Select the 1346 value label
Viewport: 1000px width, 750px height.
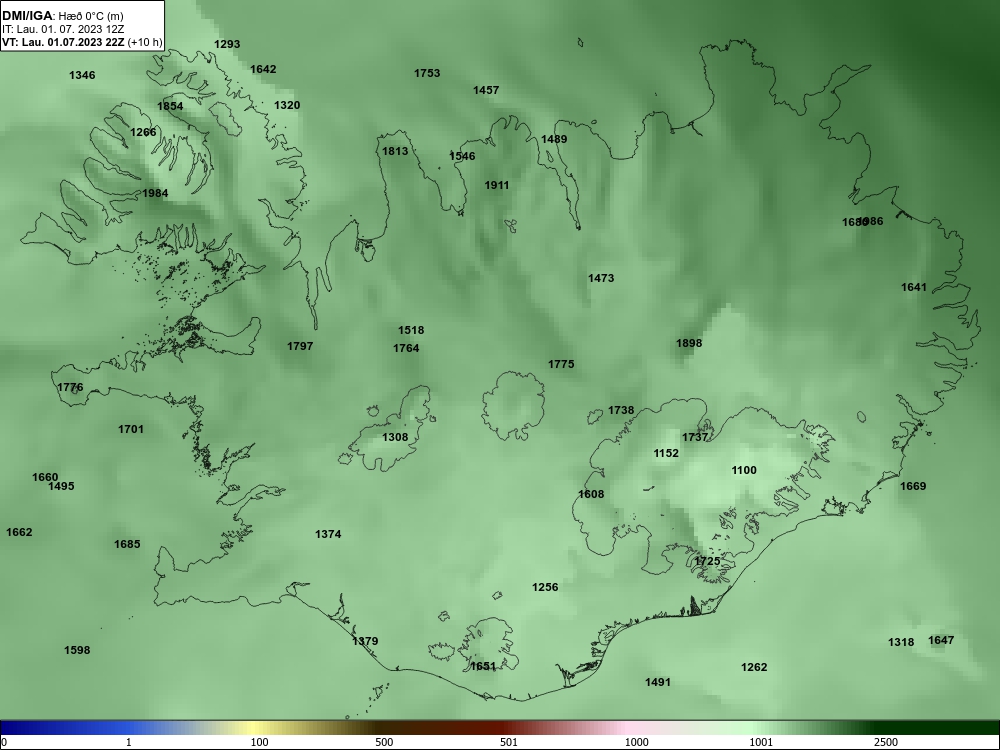click(x=82, y=75)
